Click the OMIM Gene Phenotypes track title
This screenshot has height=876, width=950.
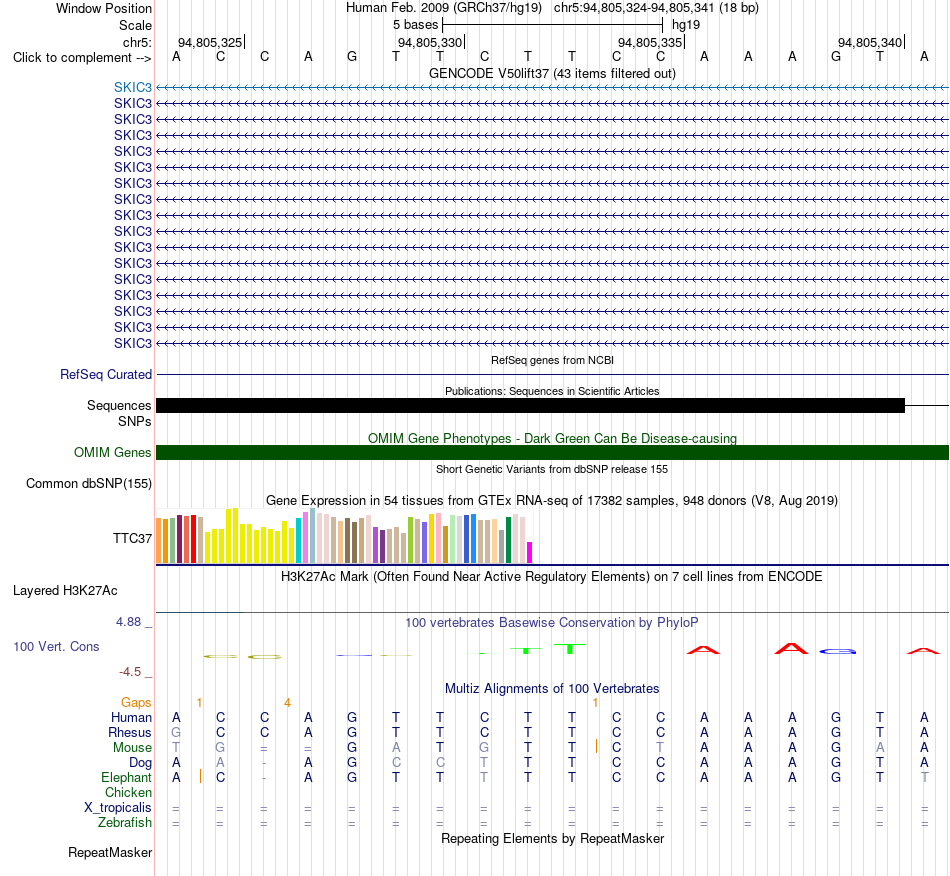coord(552,438)
